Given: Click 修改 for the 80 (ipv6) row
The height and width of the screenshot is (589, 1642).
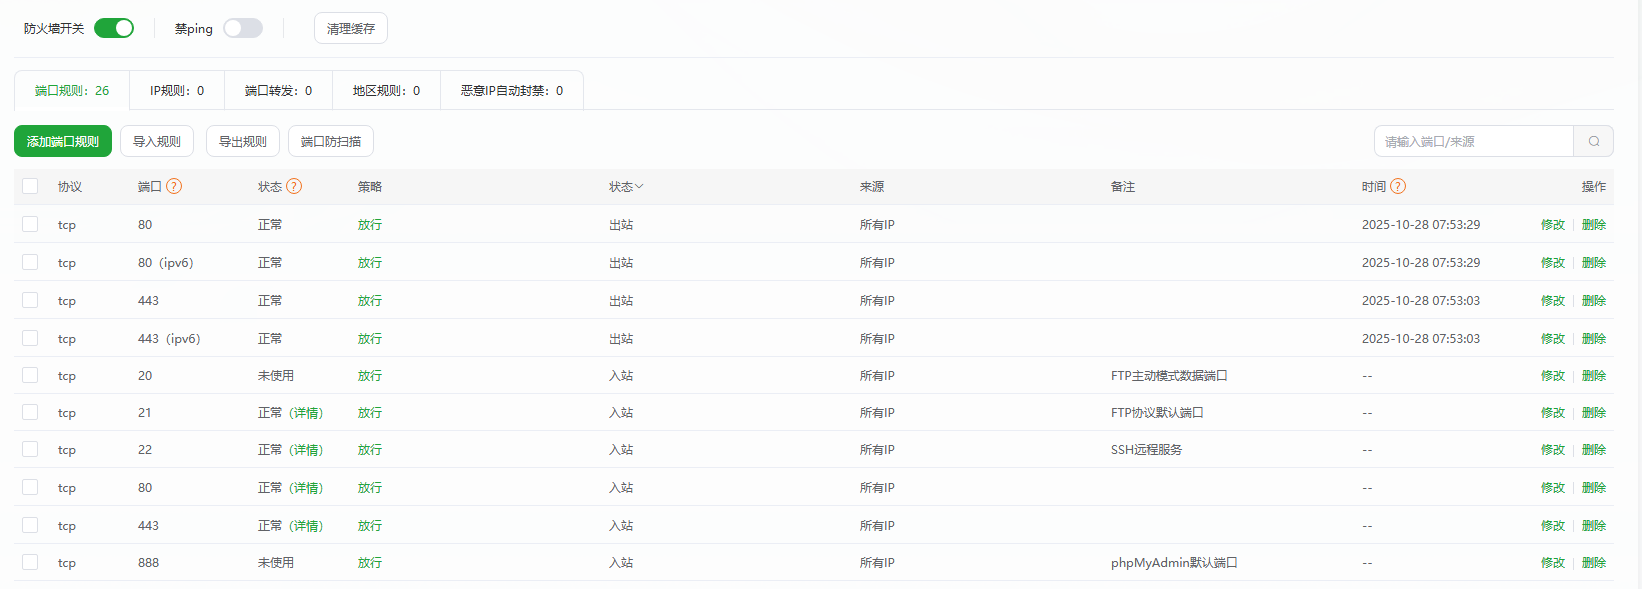Looking at the screenshot, I should coord(1553,263).
